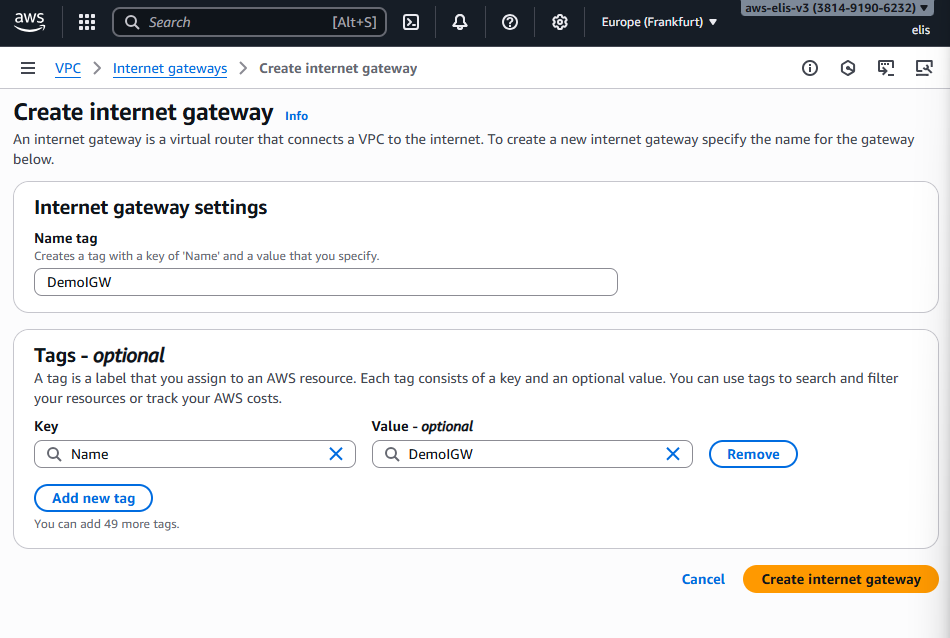Image resolution: width=950 pixels, height=638 pixels.
Task: Clear the DemoIGW tag value with X
Action: 673,454
